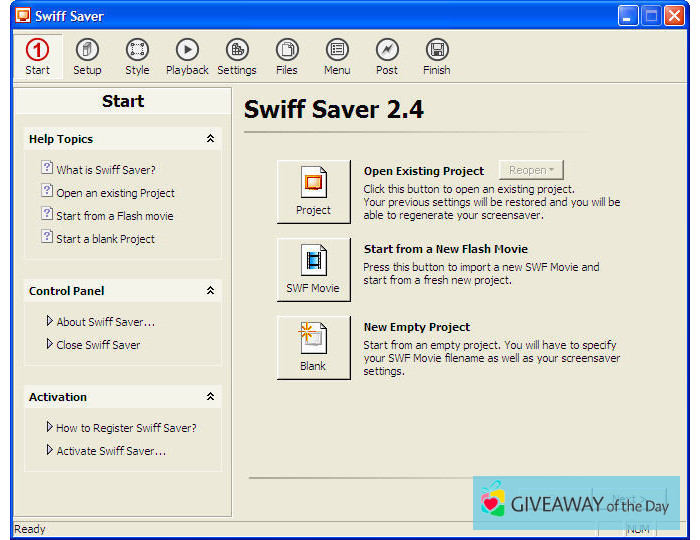Go to the Playback step
700x540 pixels.
tap(187, 56)
